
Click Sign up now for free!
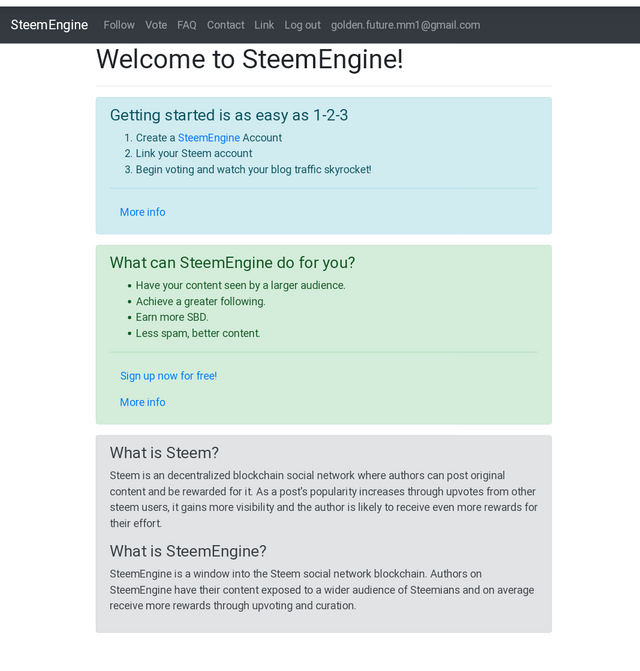[169, 376]
